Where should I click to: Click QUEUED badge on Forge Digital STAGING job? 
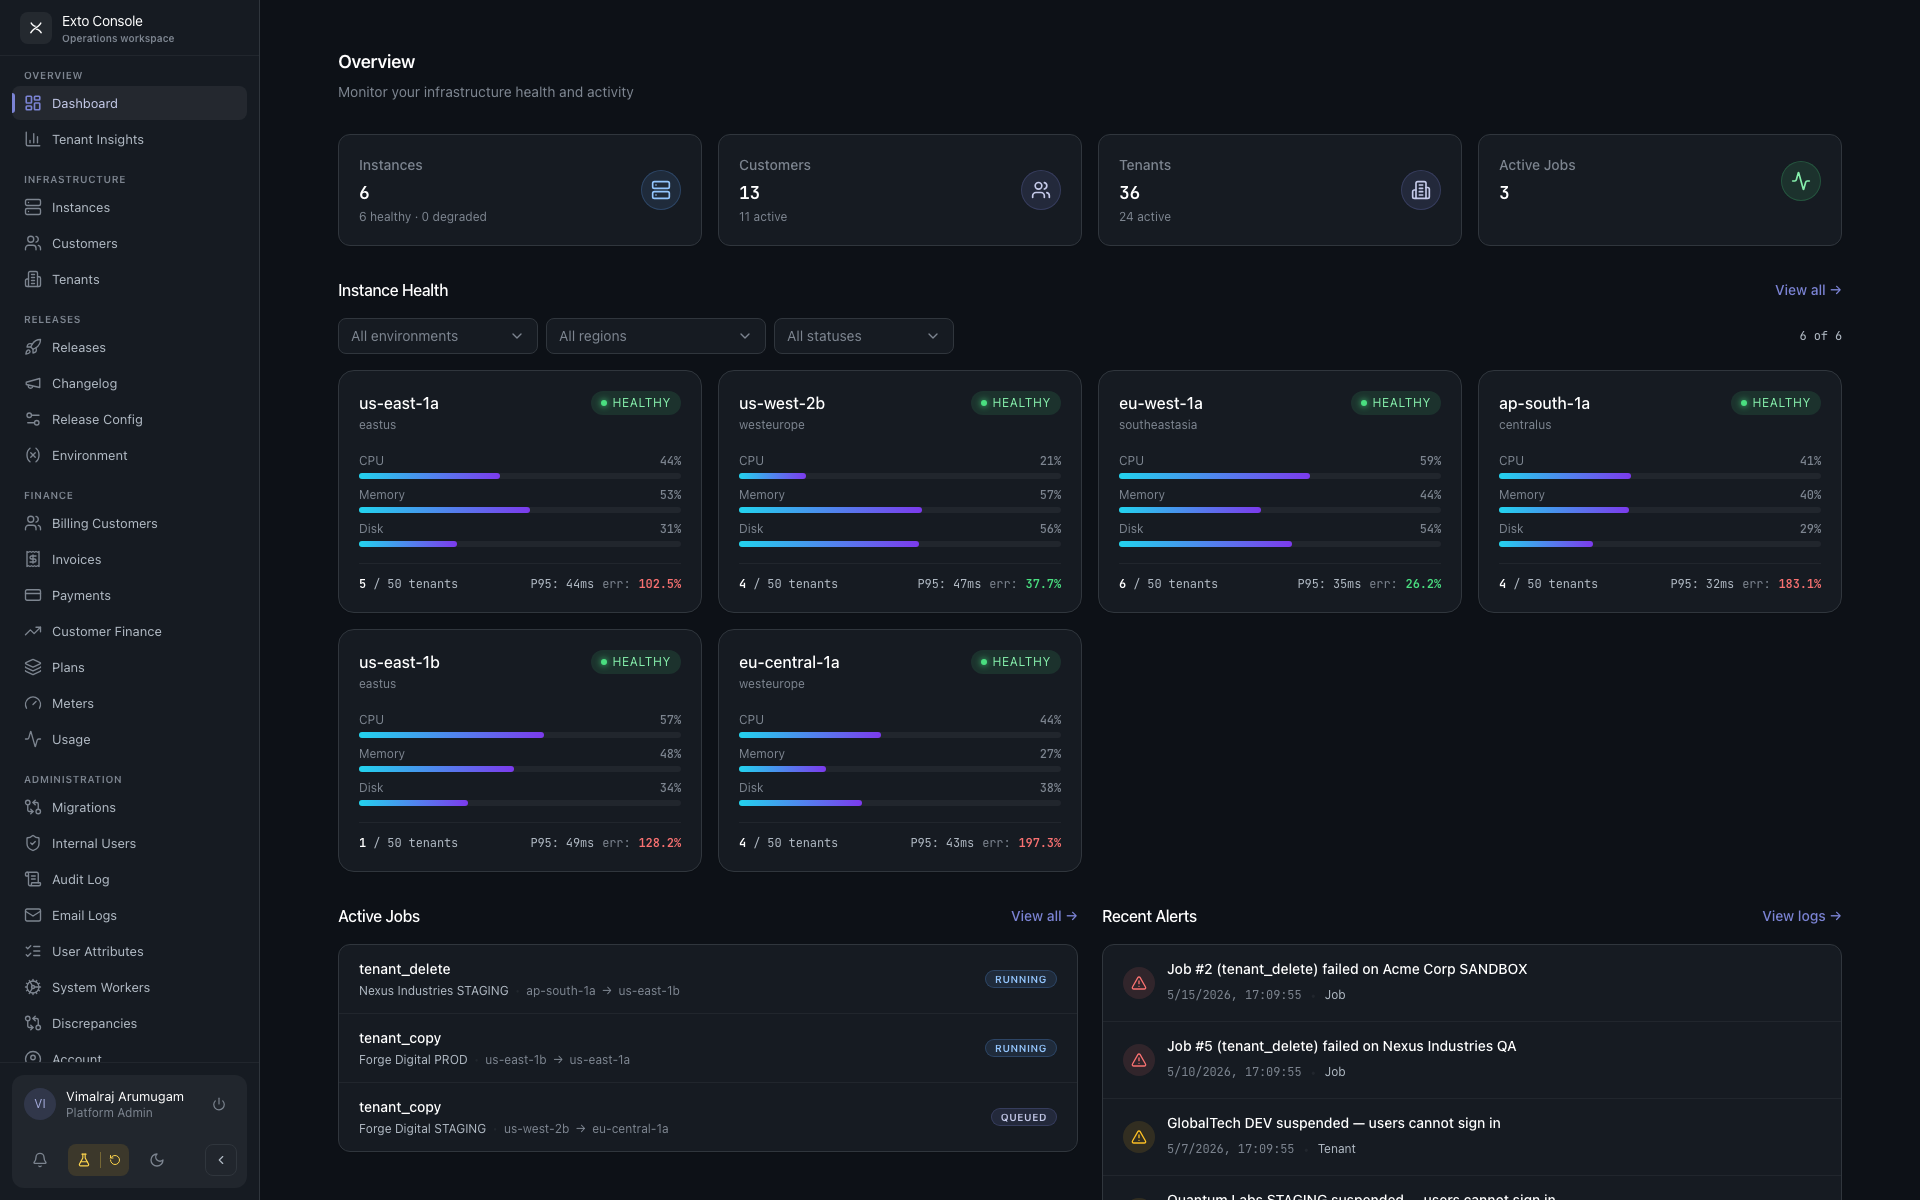1024,1118
